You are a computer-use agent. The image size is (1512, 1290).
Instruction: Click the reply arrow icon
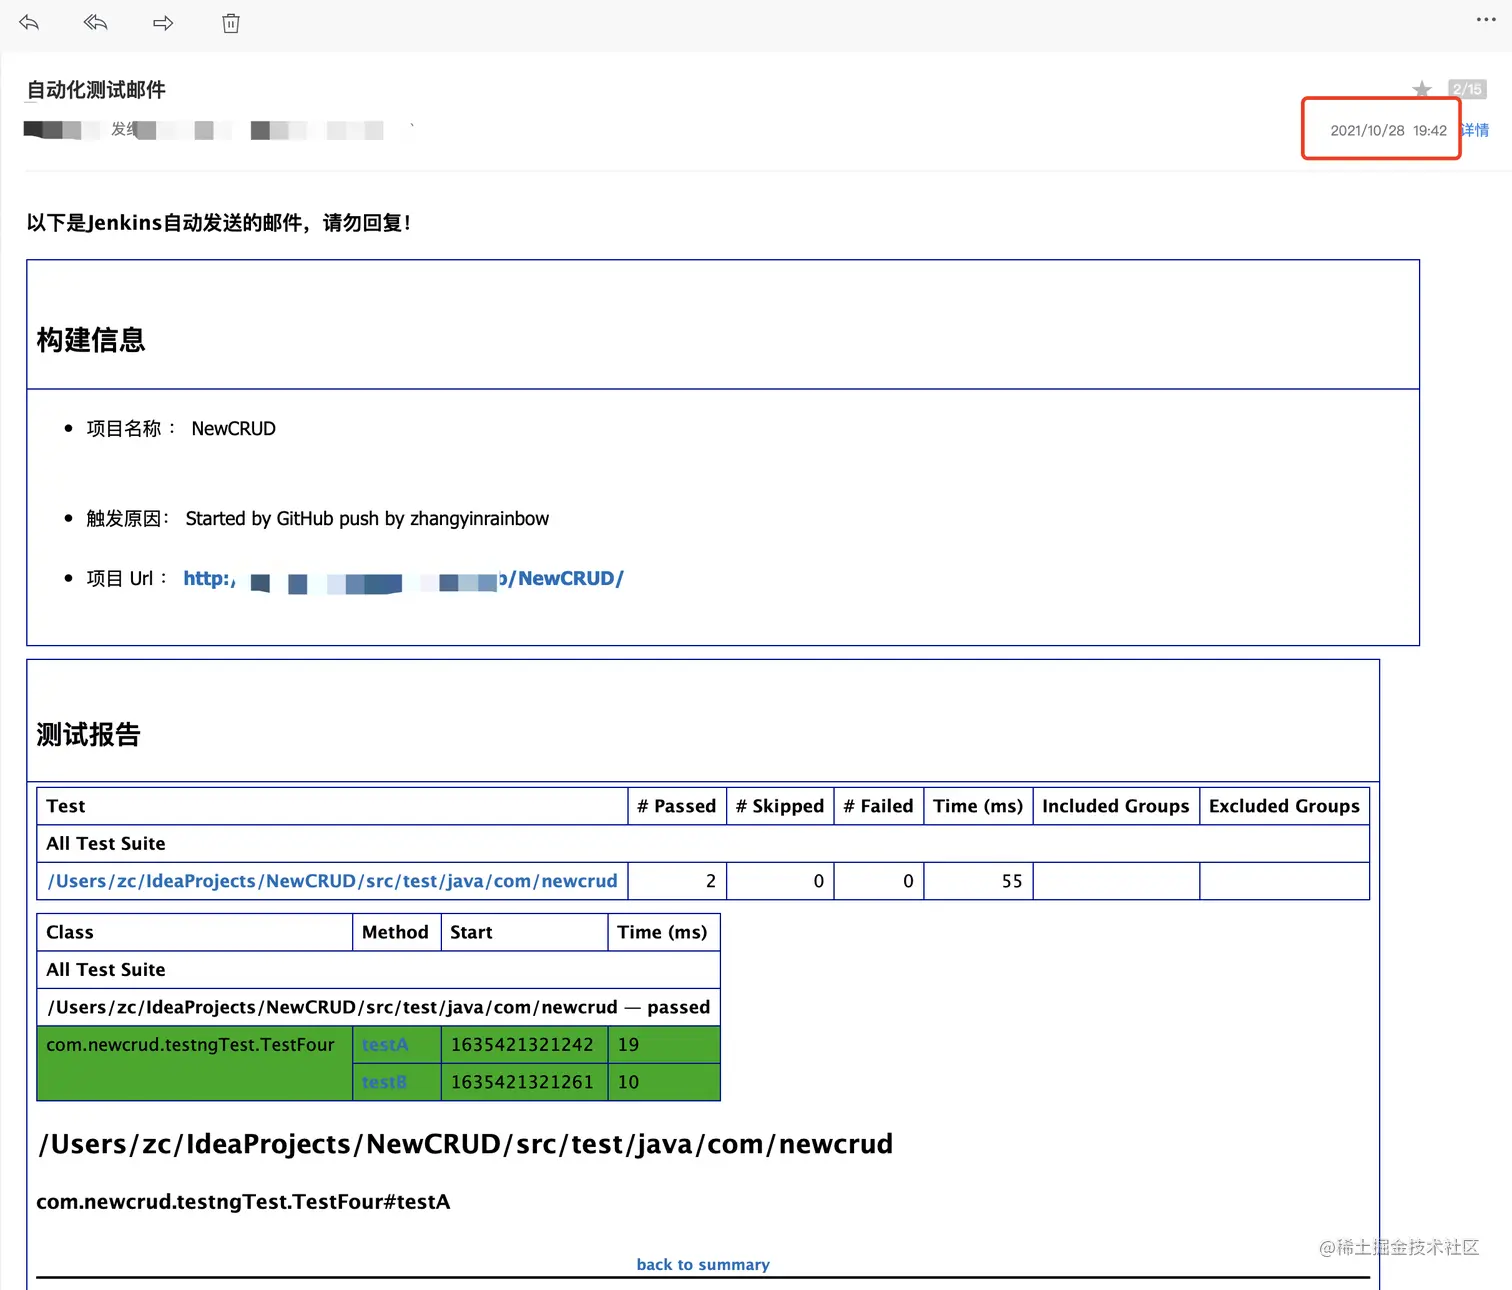coord(29,23)
